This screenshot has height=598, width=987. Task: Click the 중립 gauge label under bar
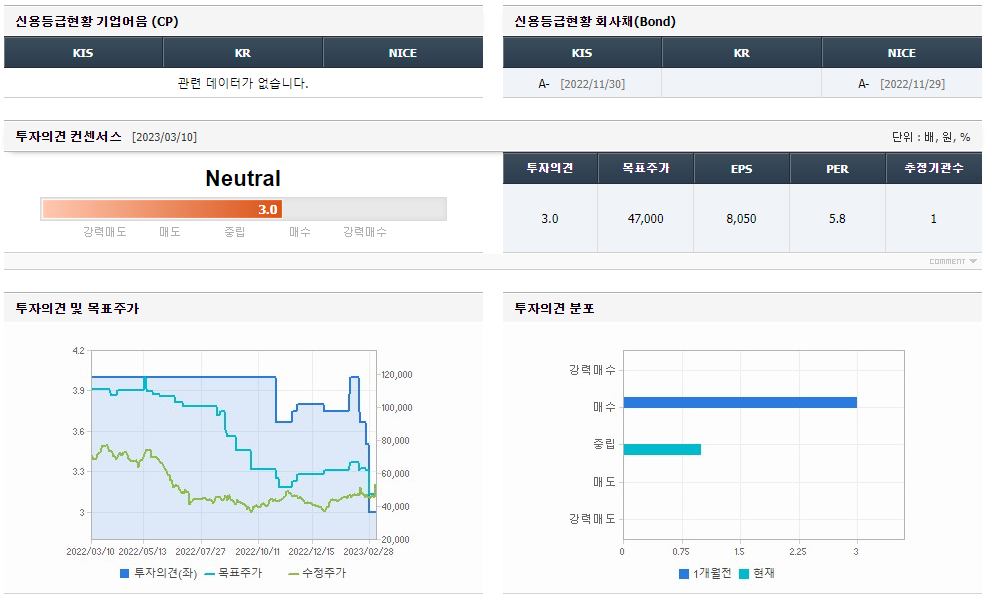235,232
